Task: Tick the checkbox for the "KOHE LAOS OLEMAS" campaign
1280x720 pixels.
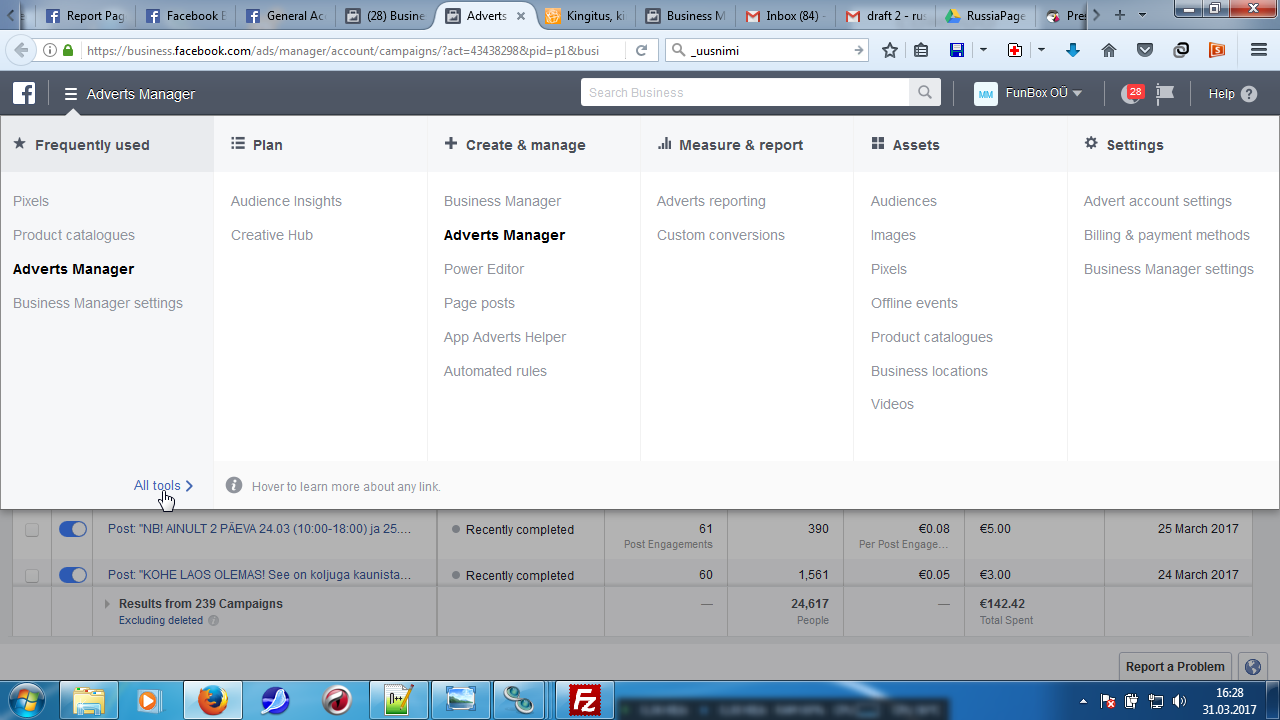Action: click(32, 576)
